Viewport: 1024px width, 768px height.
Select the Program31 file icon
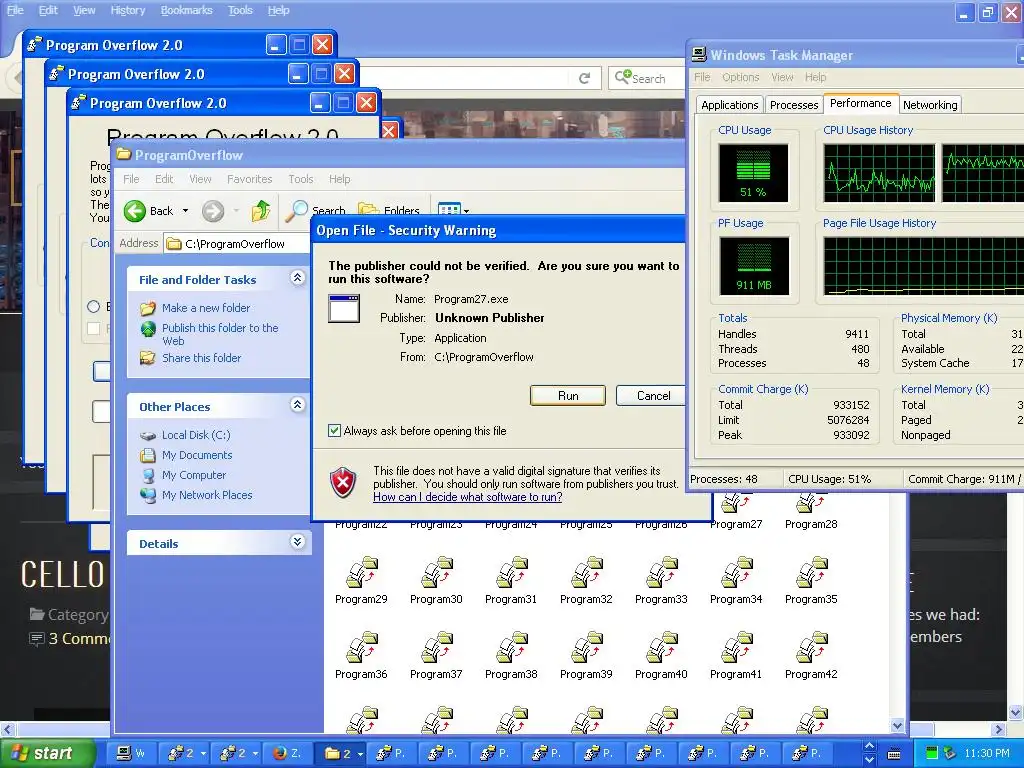tap(511, 573)
